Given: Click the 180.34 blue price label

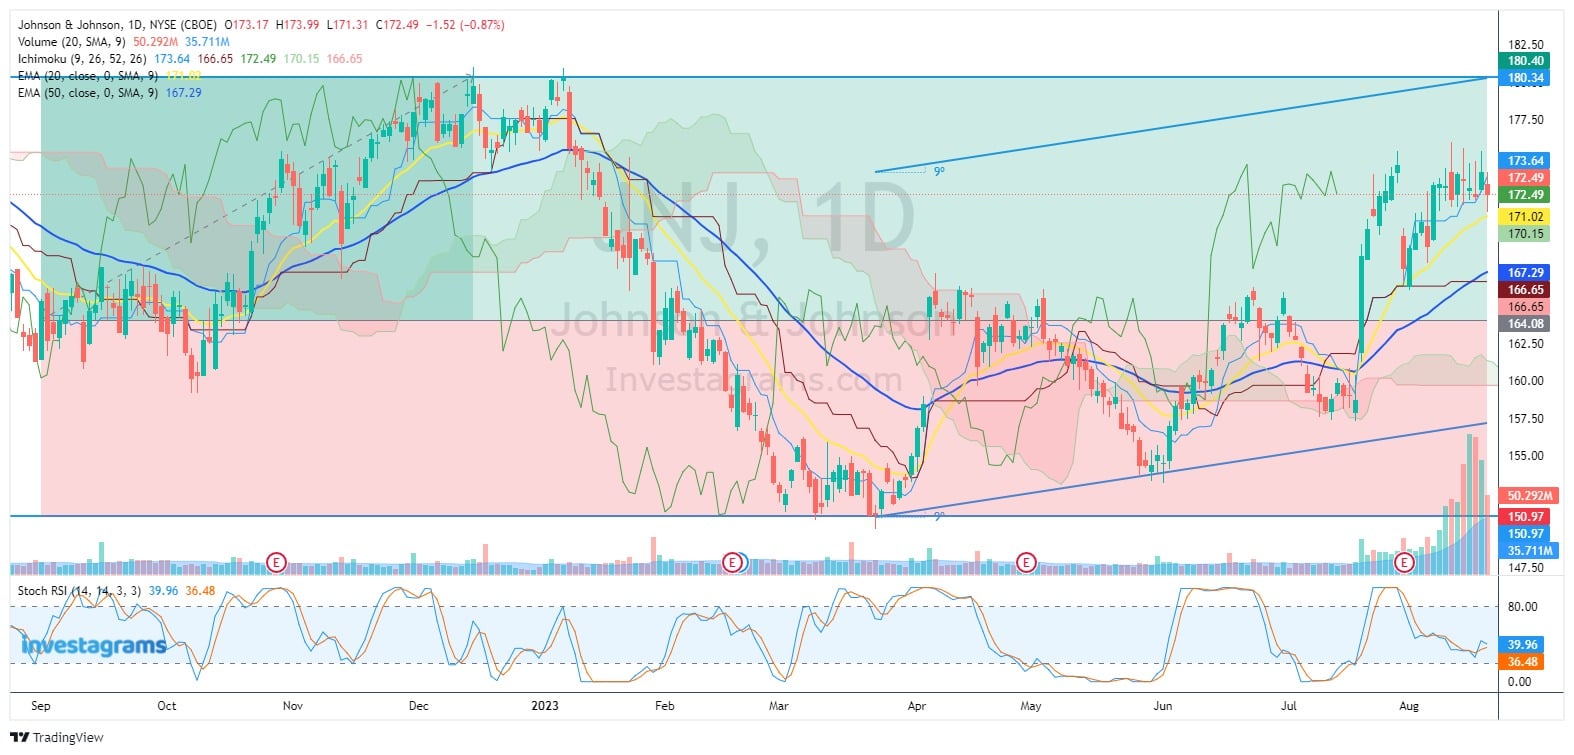Looking at the screenshot, I should tap(1526, 78).
